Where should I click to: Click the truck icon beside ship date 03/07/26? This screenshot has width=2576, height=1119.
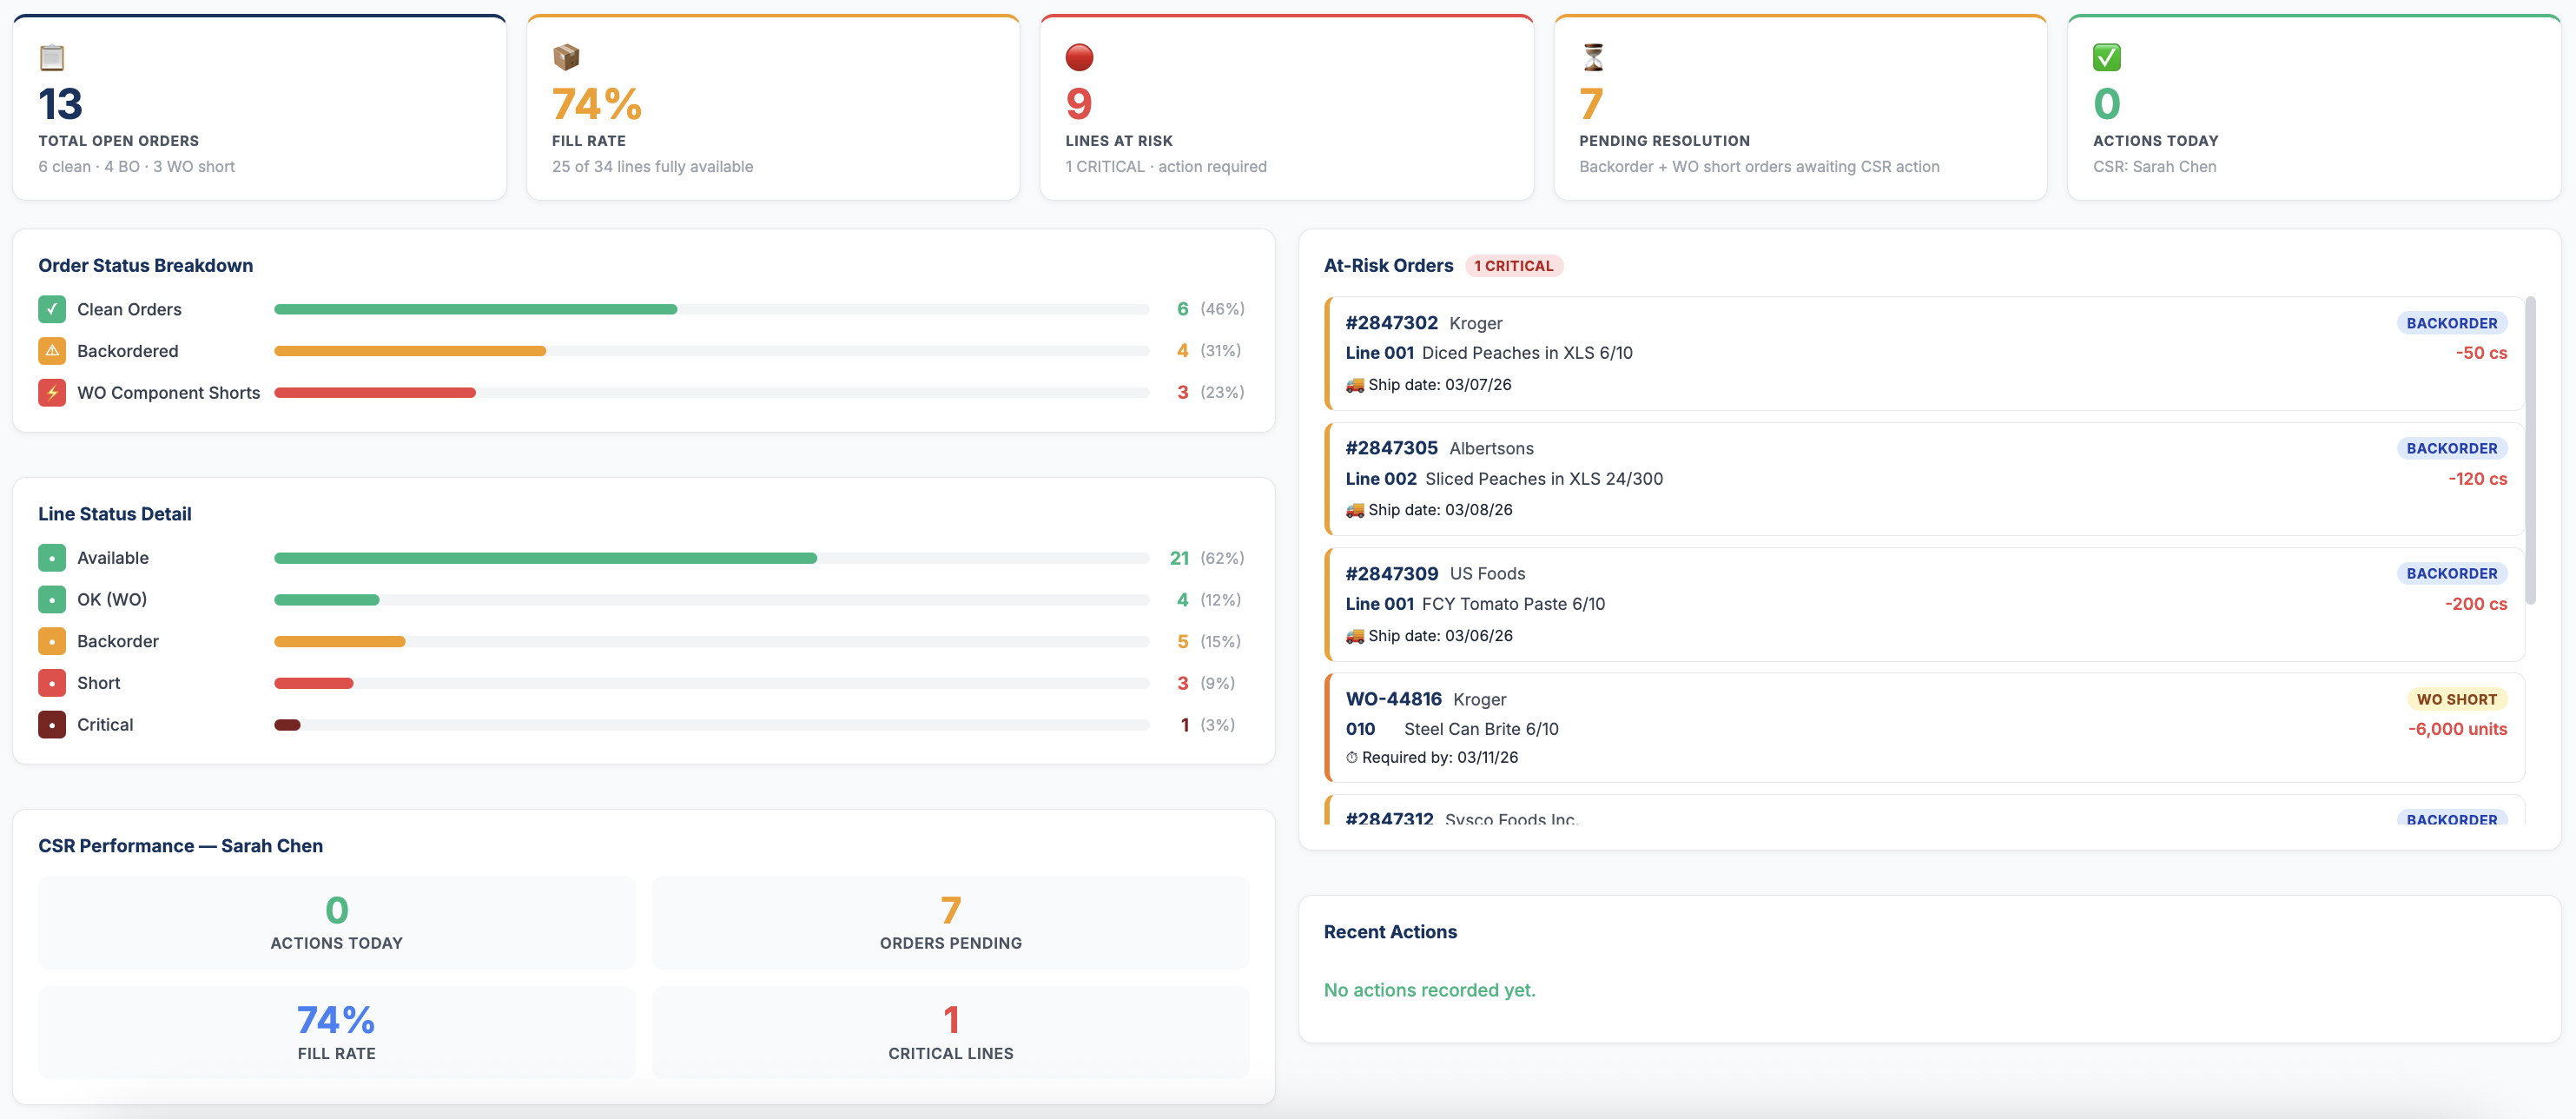click(x=1356, y=384)
